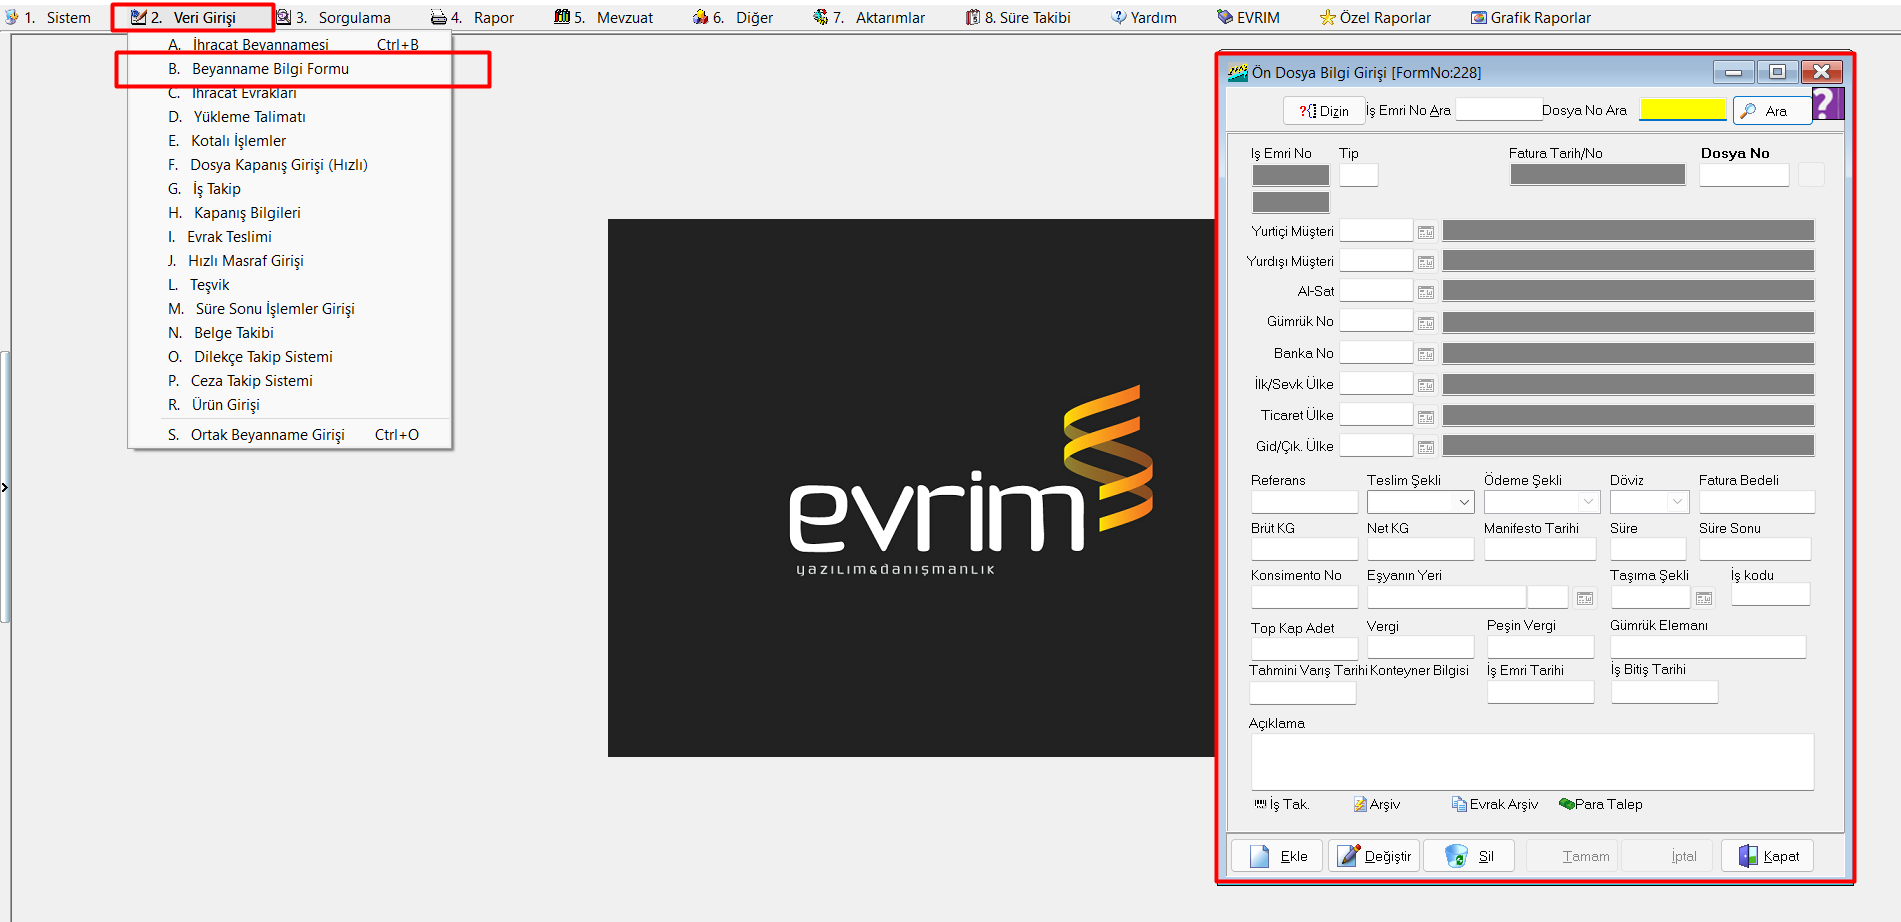
Task: Open the 4. Rapor menu
Action: tap(473, 17)
